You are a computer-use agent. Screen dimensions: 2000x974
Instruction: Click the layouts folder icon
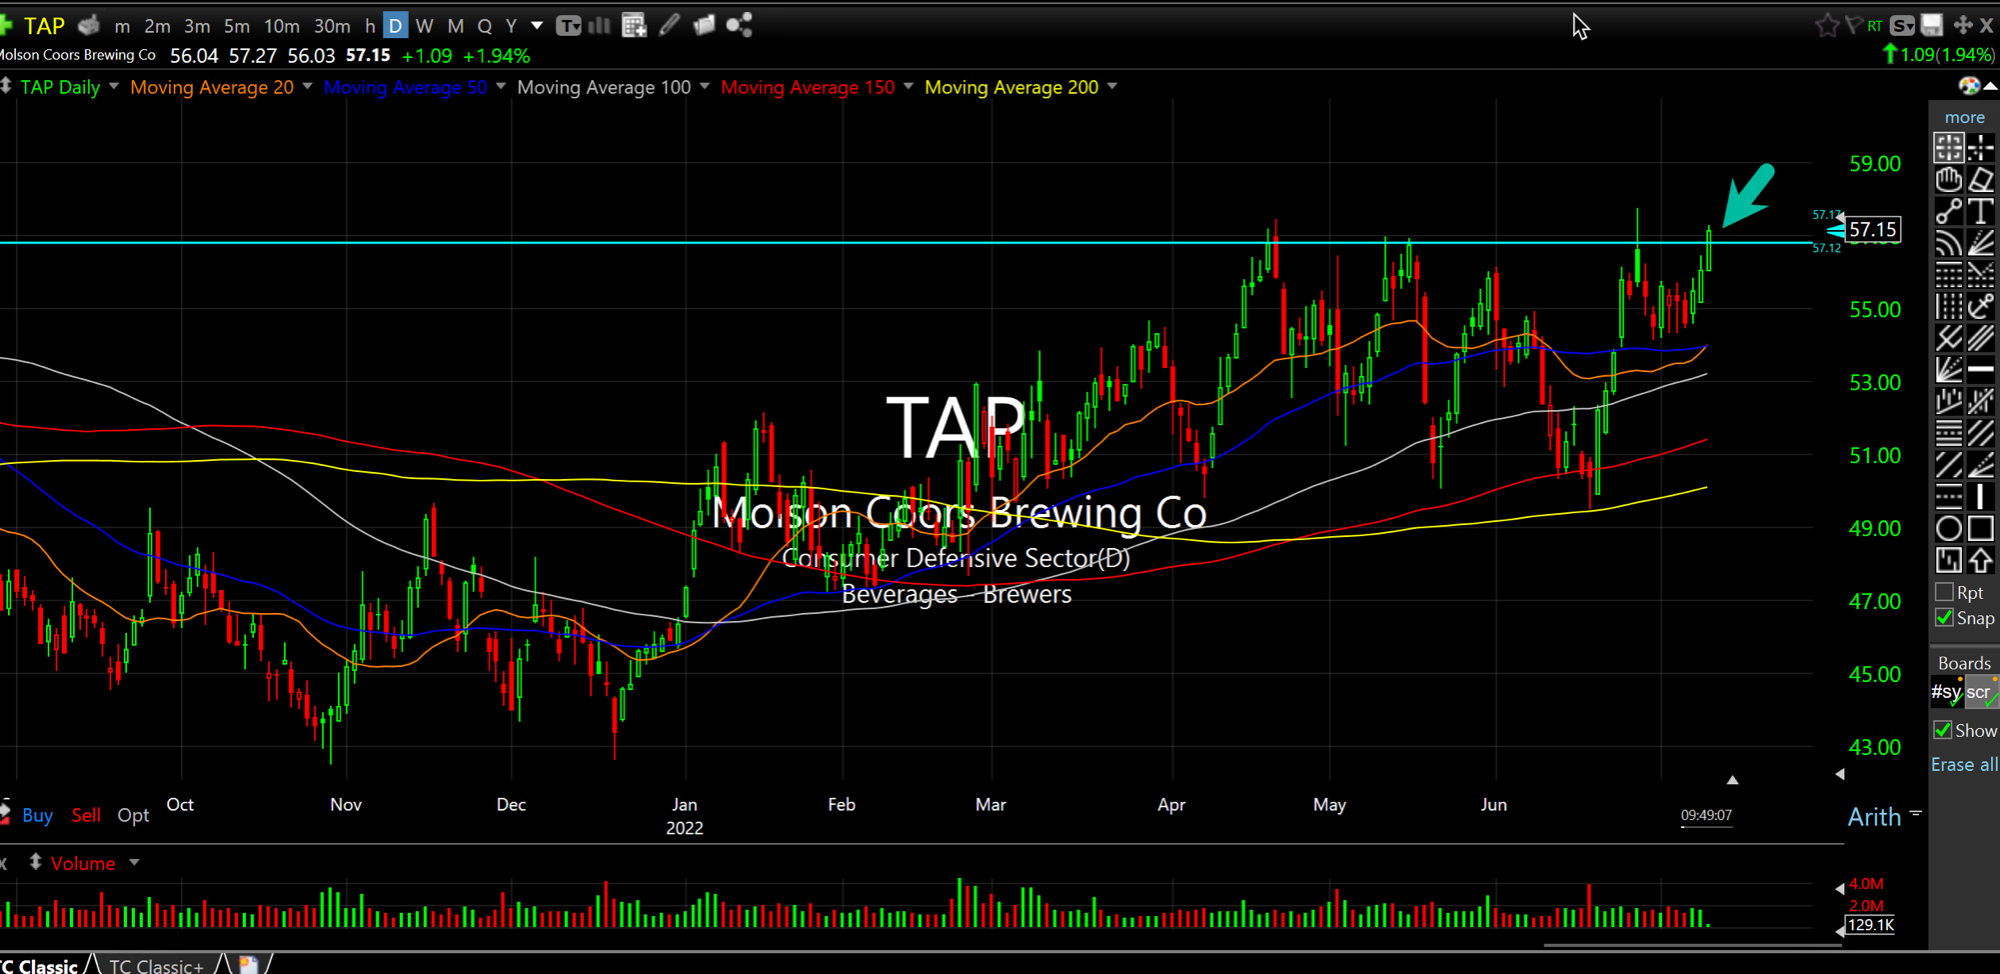pyautogui.click(x=704, y=25)
